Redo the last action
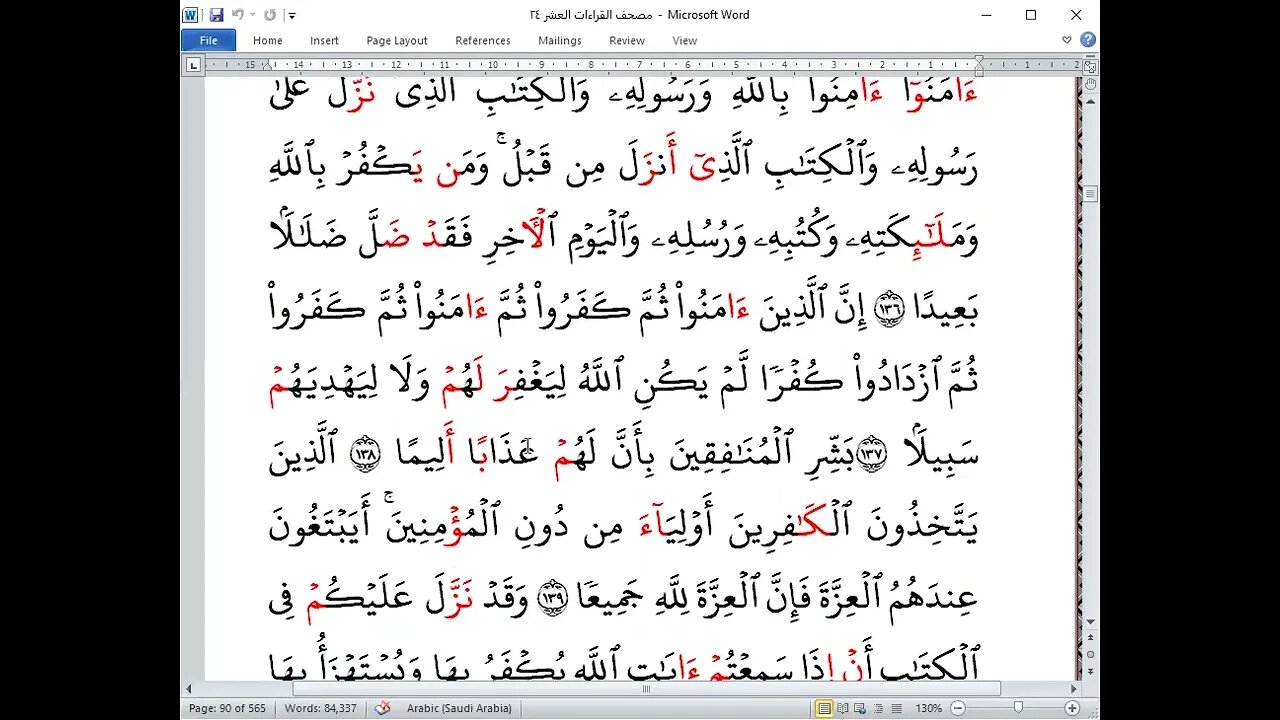The height and width of the screenshot is (720, 1280). [x=270, y=15]
